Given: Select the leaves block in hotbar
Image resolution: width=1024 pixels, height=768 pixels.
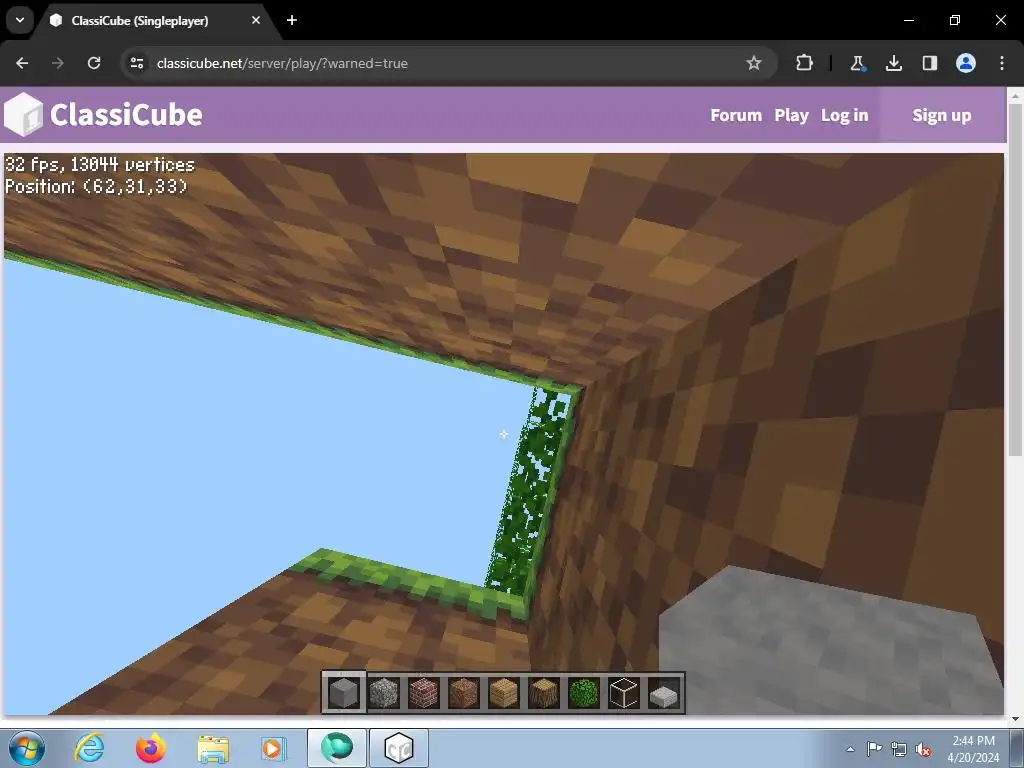Looking at the screenshot, I should click(x=584, y=693).
